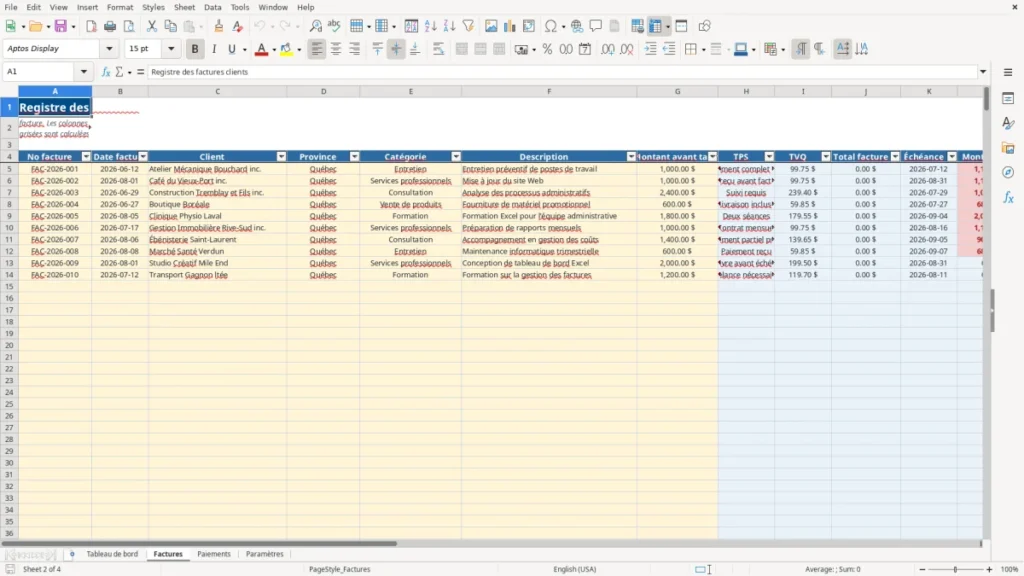Click the zoom out minus button

(x=922, y=569)
